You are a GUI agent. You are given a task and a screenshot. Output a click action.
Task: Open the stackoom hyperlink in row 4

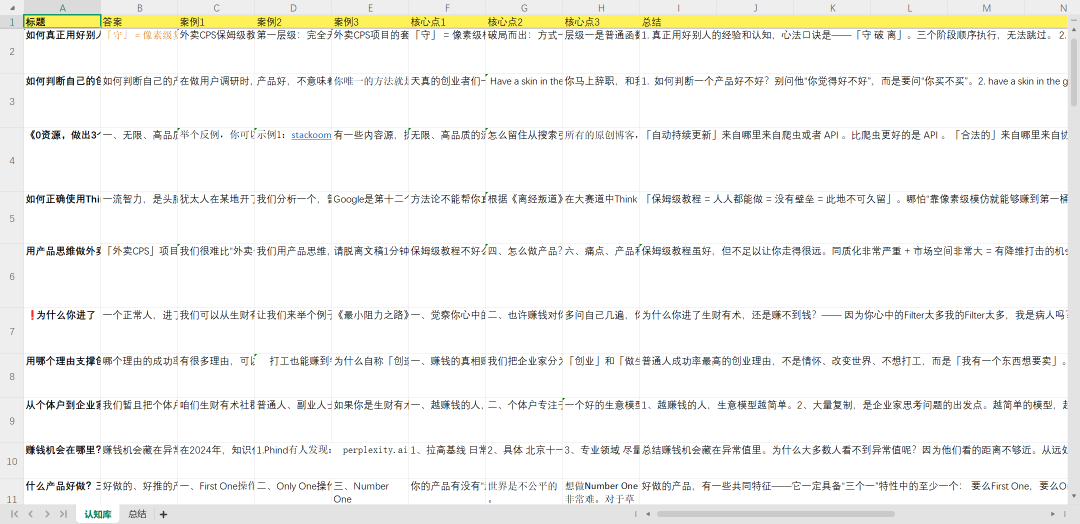click(x=311, y=135)
